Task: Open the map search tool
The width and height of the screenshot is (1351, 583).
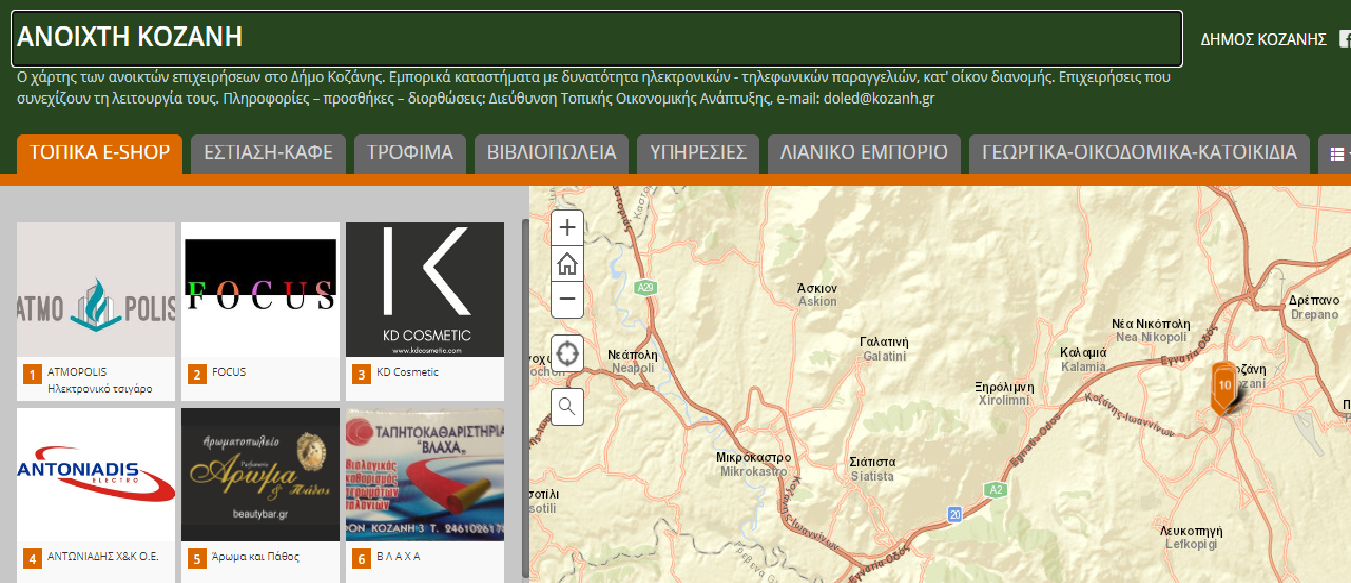Action: tap(567, 406)
